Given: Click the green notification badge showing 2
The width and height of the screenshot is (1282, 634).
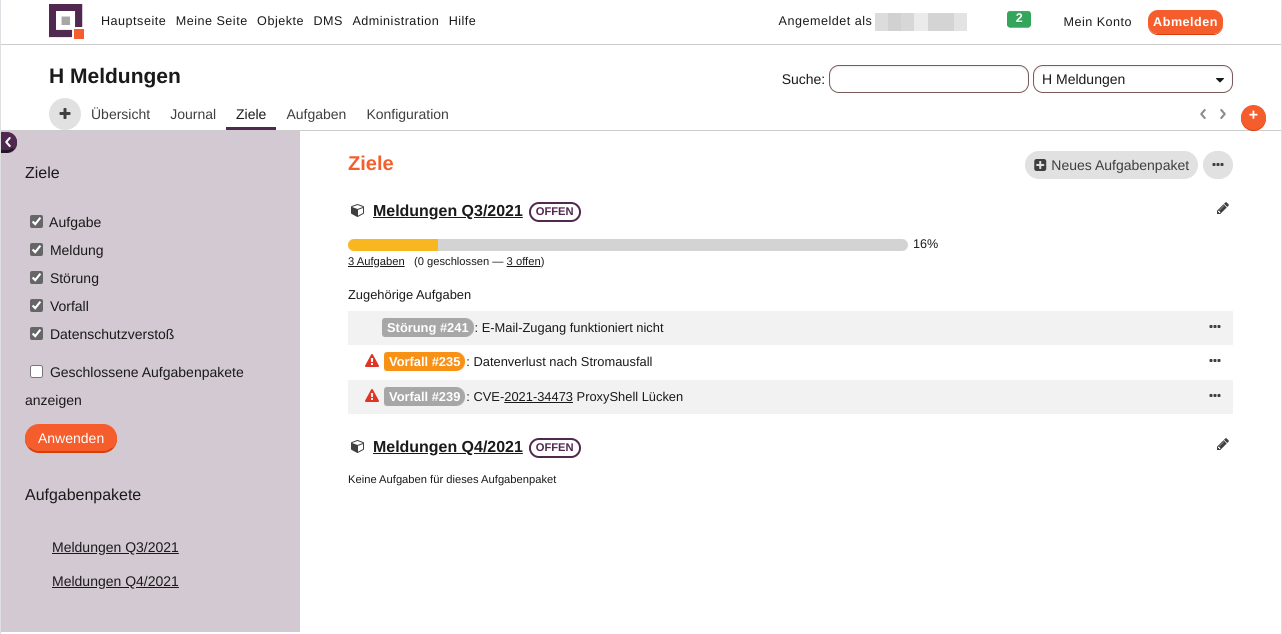Looking at the screenshot, I should point(1018,19).
